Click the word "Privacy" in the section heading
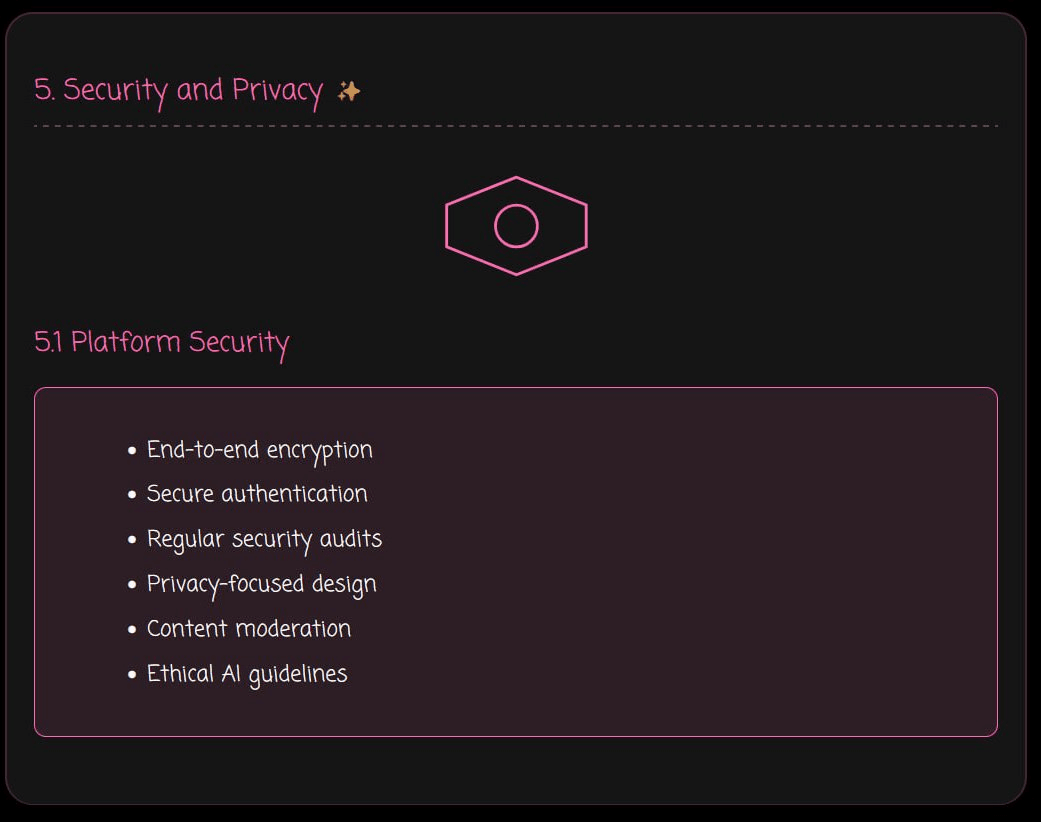1041x822 pixels. pyautogui.click(x=277, y=91)
